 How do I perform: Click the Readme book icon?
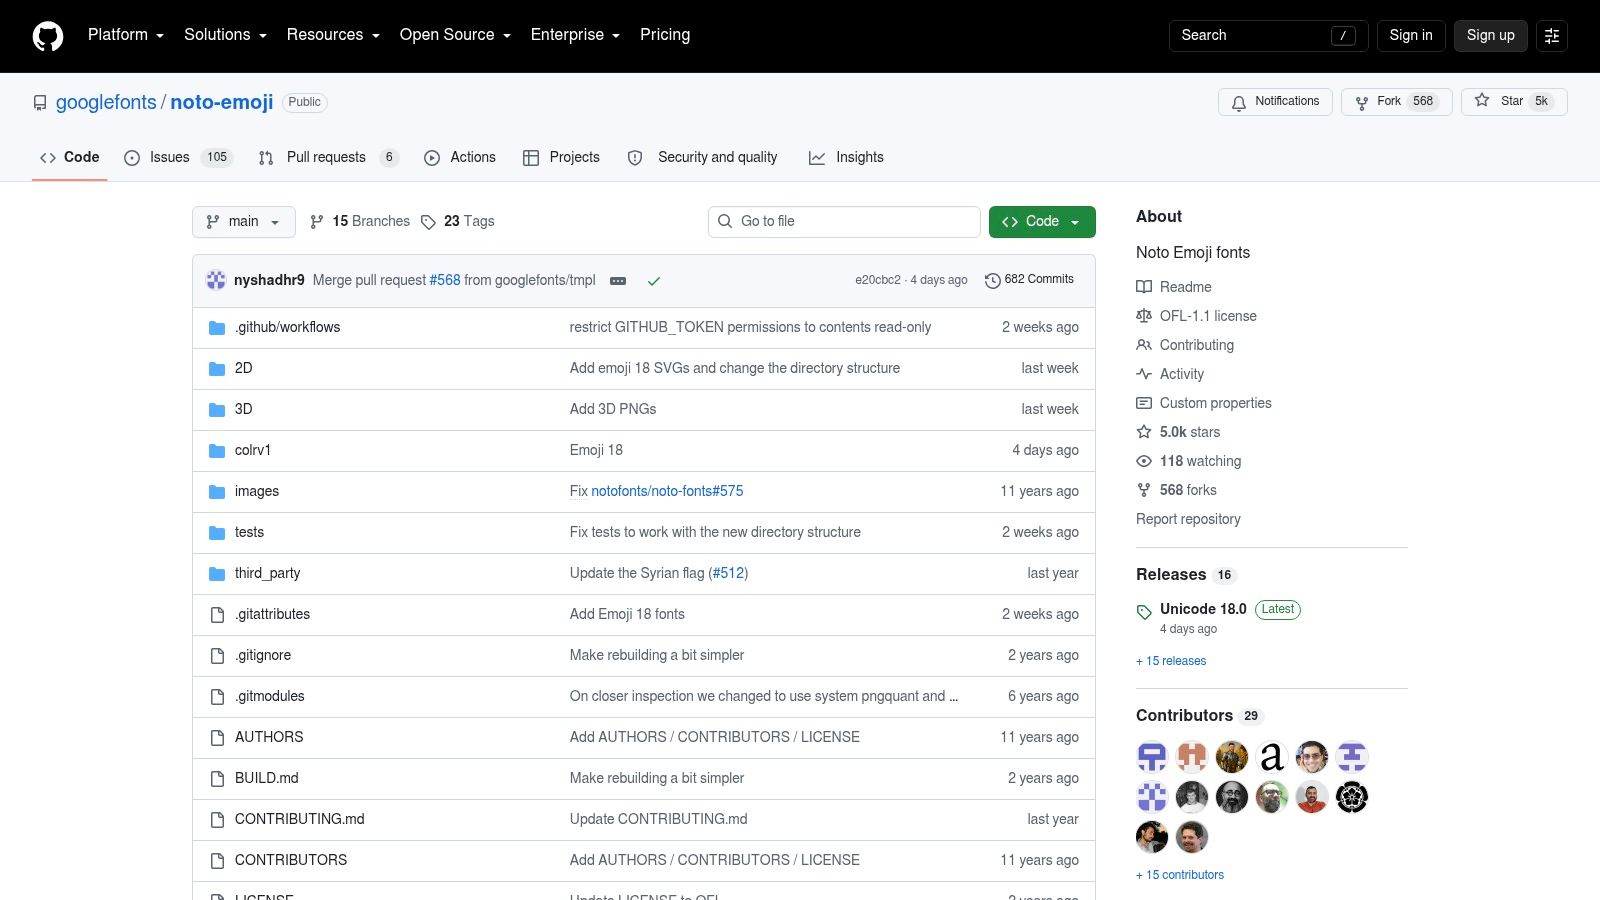click(1144, 287)
